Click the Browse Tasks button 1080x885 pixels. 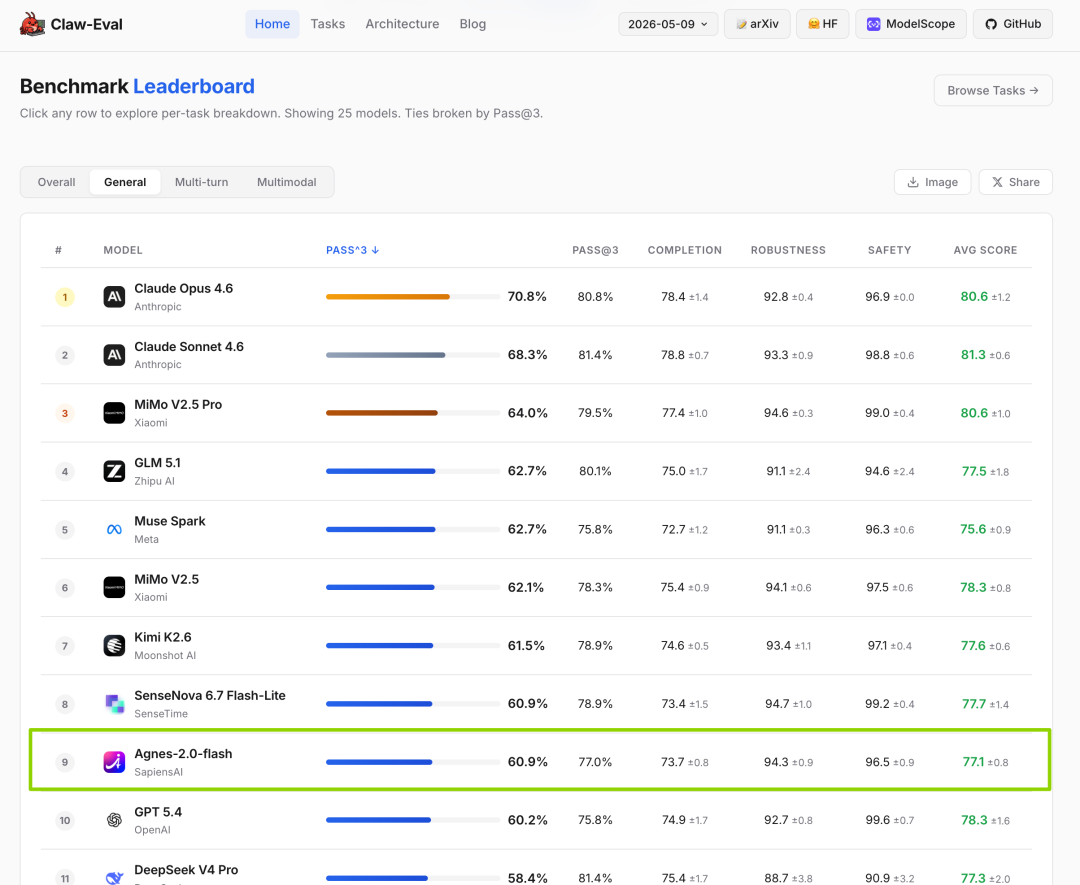993,90
